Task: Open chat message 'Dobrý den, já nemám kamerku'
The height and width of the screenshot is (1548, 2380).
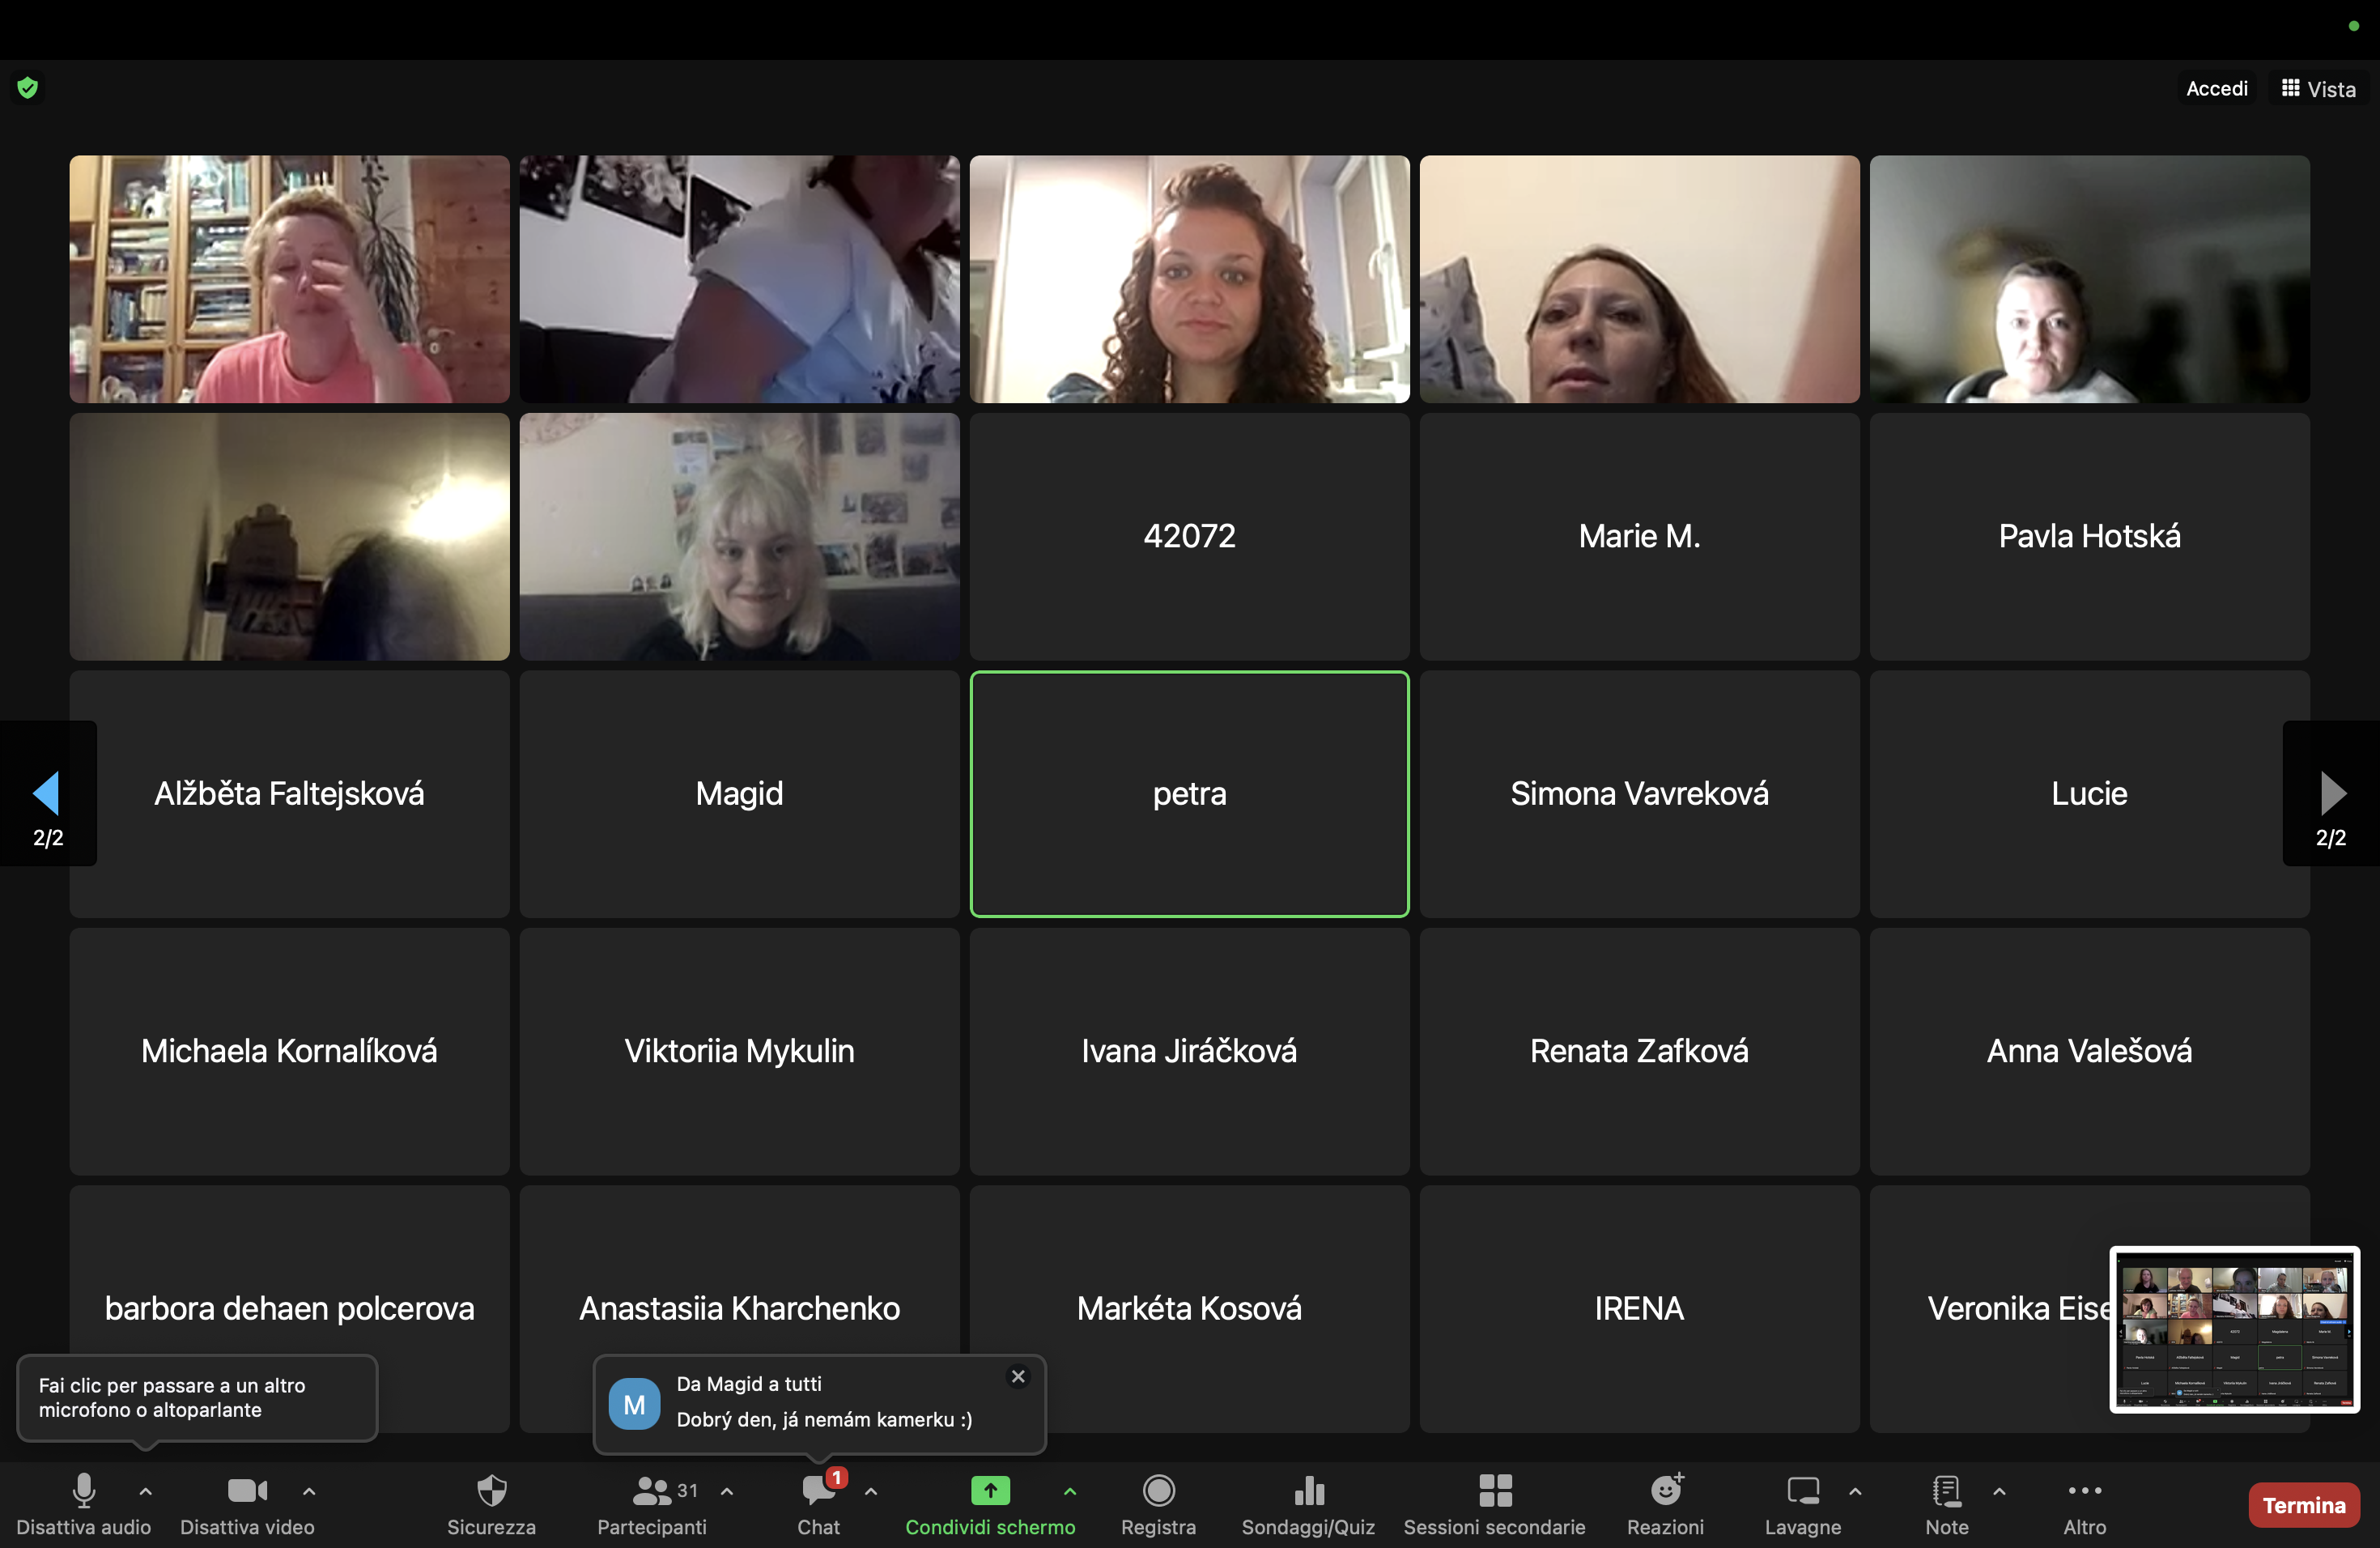Action: click(824, 1419)
